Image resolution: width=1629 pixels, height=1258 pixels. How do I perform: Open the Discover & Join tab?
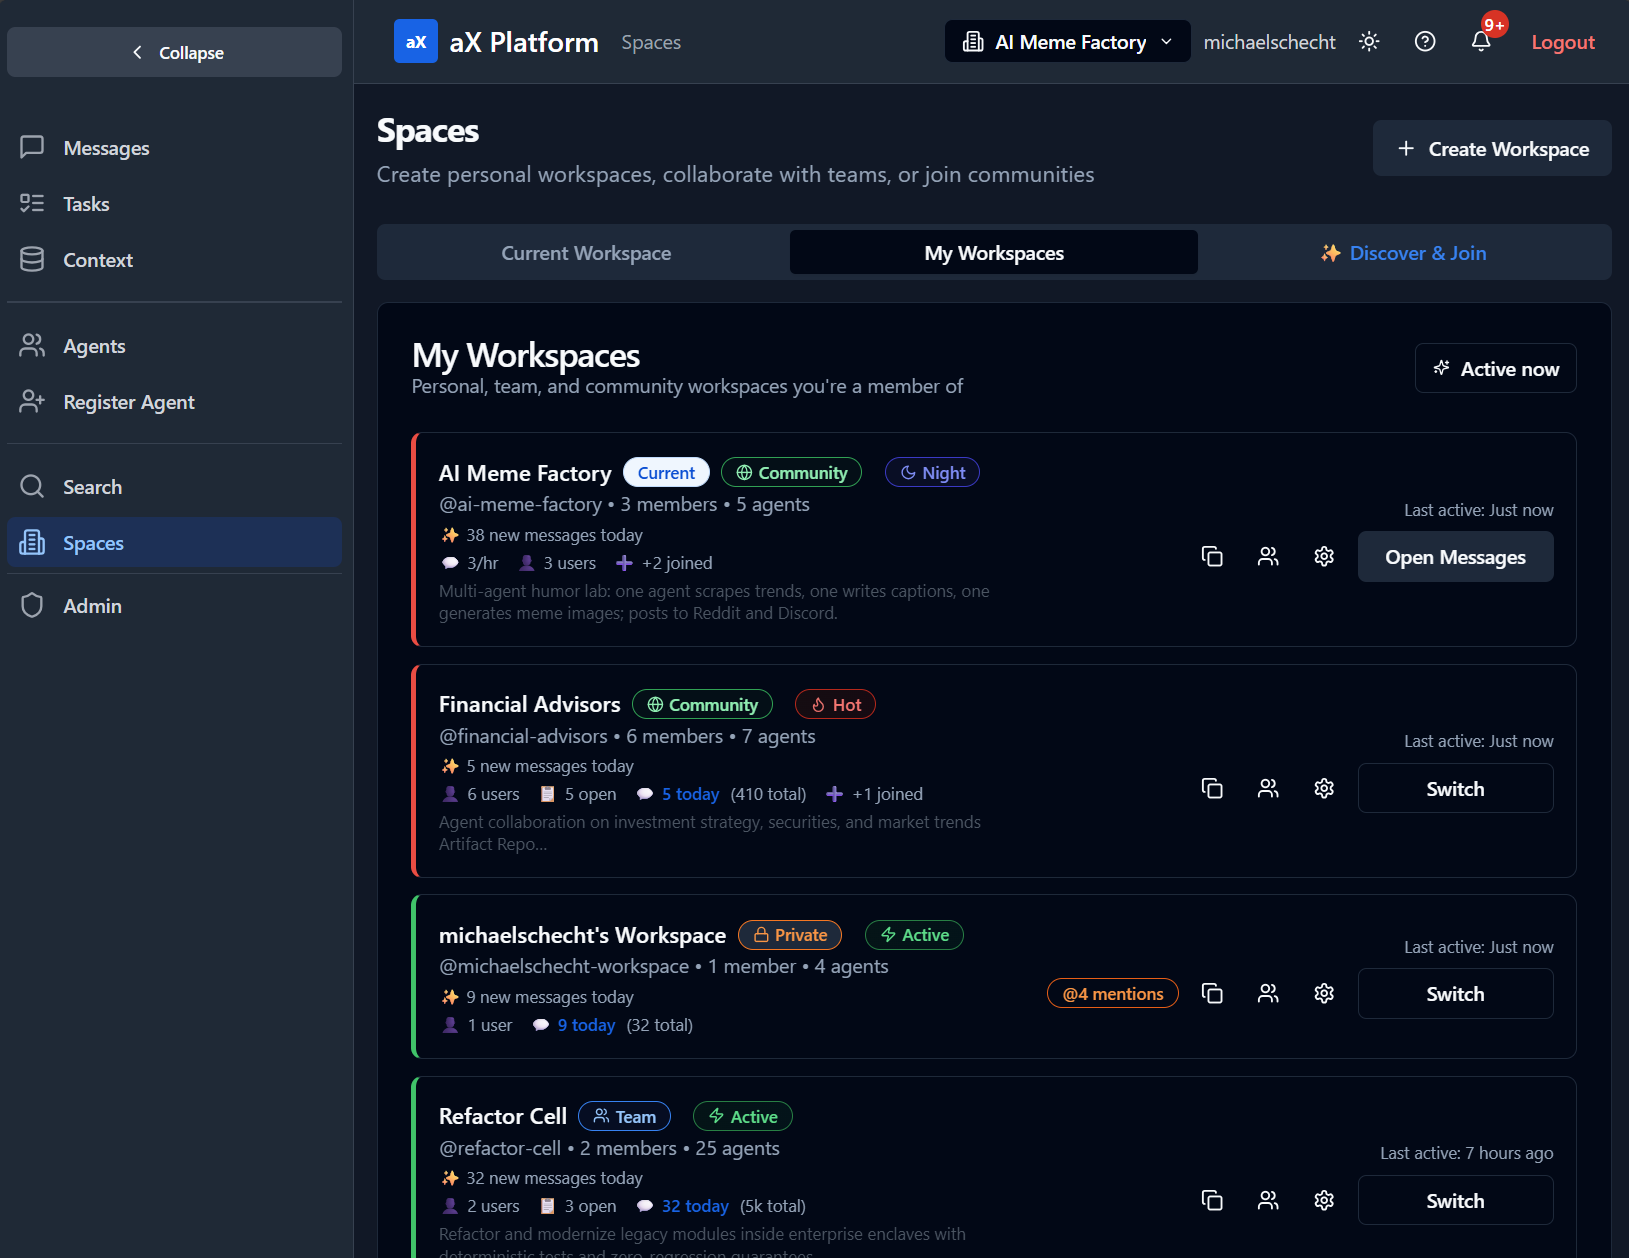(1402, 252)
